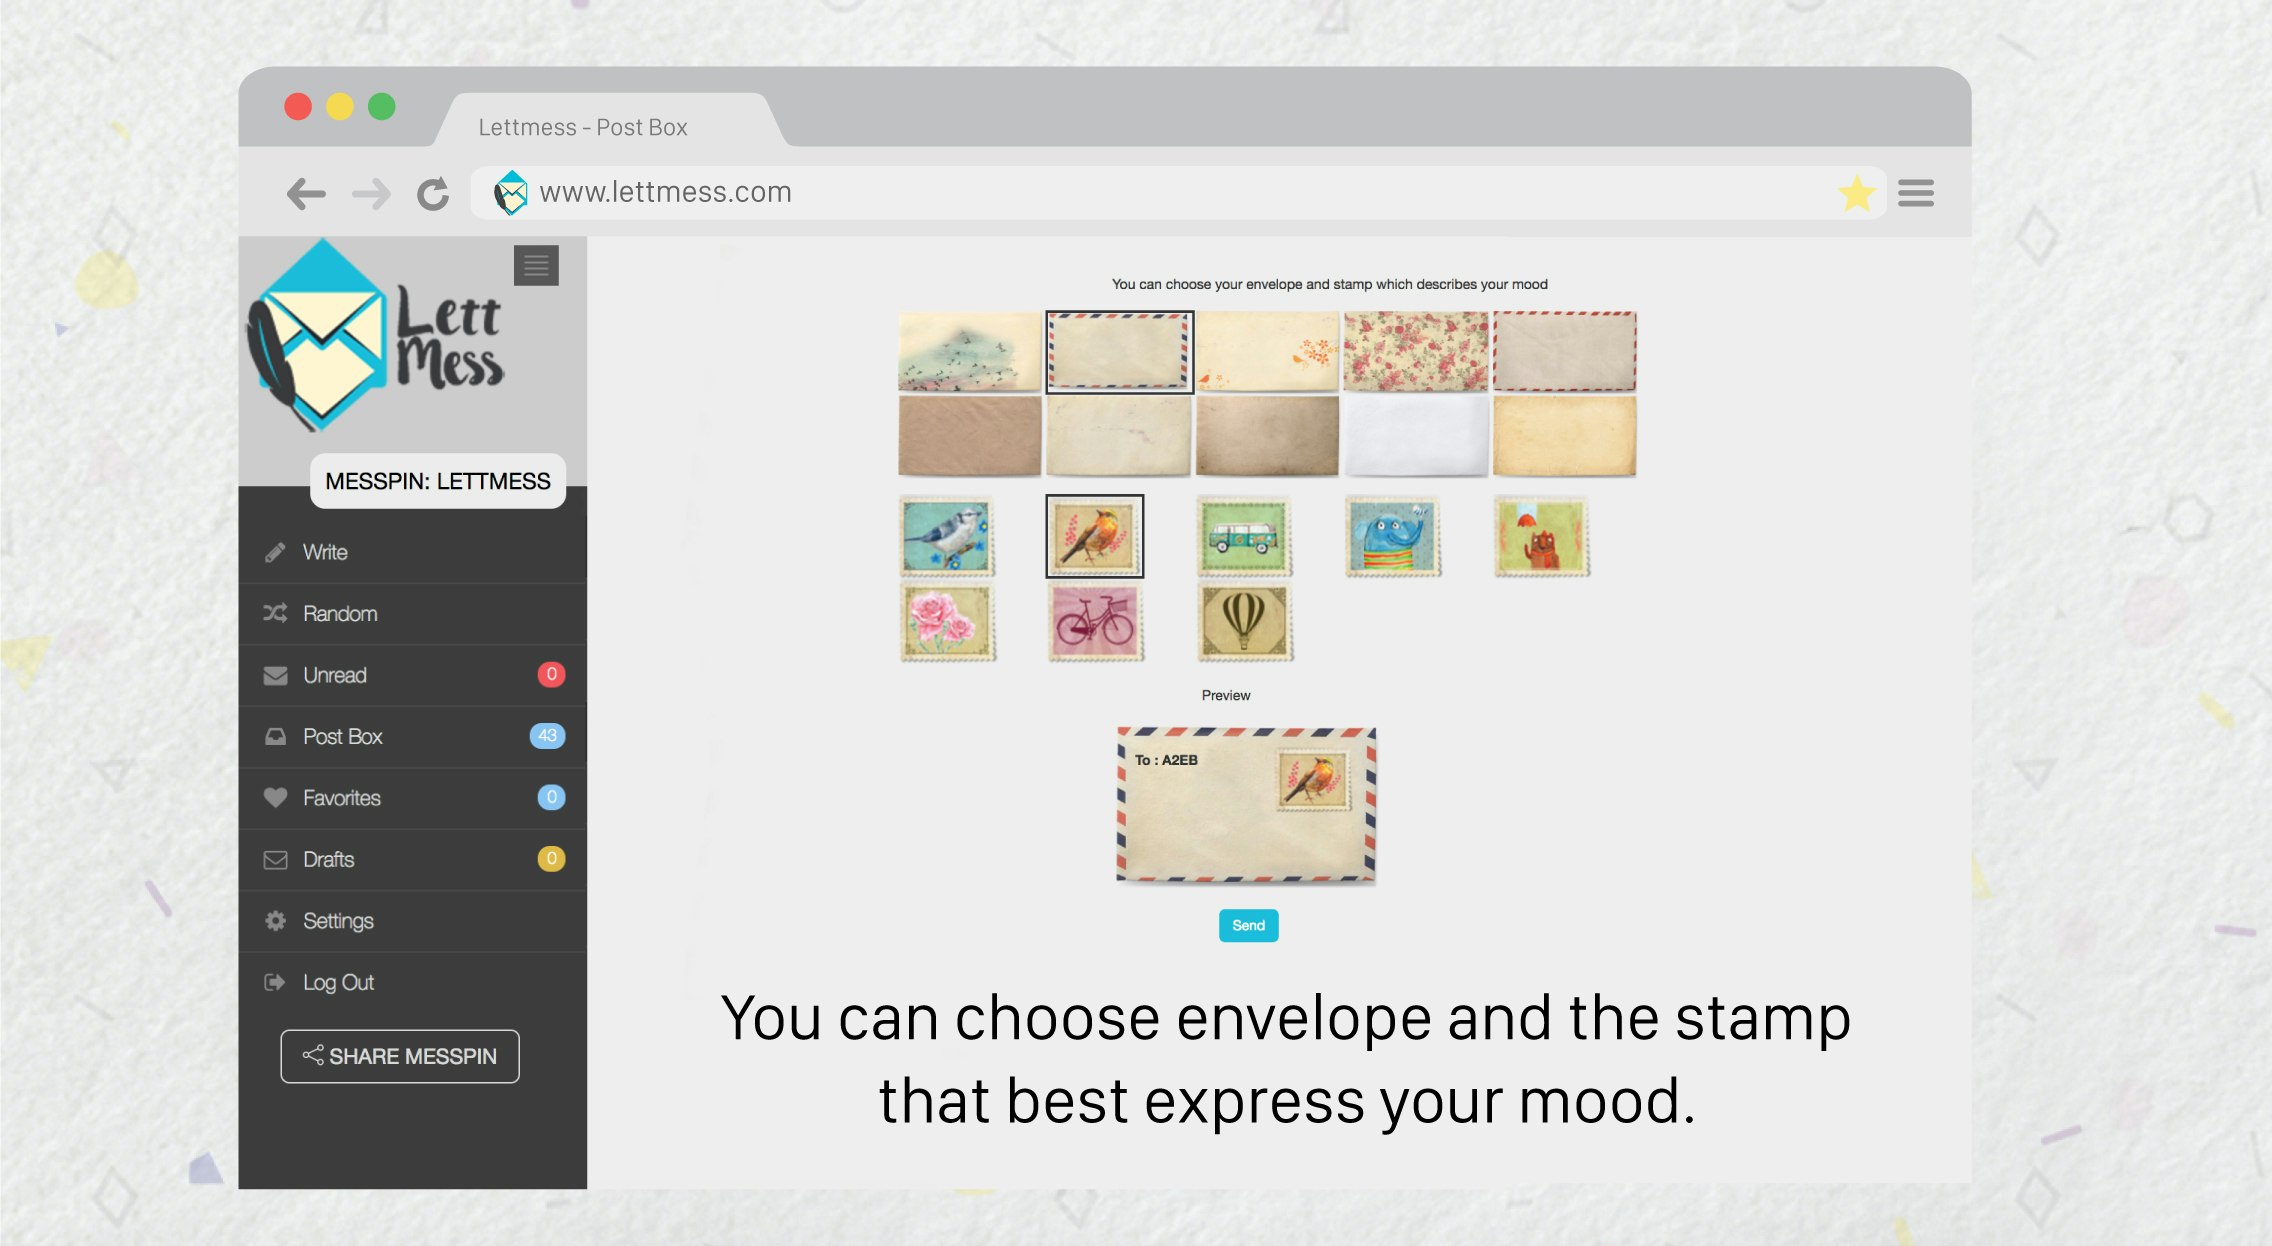Open Post Box with 43 items

coord(343,737)
